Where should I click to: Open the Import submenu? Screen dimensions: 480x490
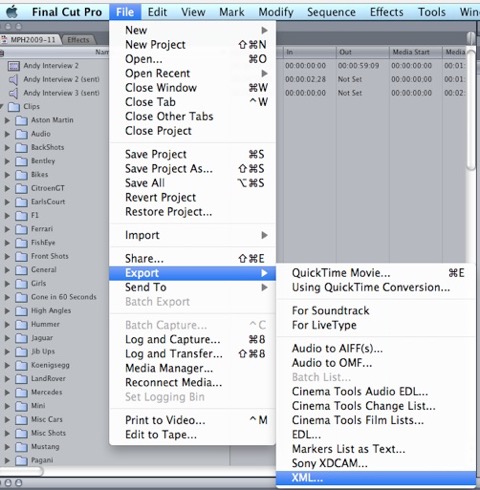[x=192, y=235]
